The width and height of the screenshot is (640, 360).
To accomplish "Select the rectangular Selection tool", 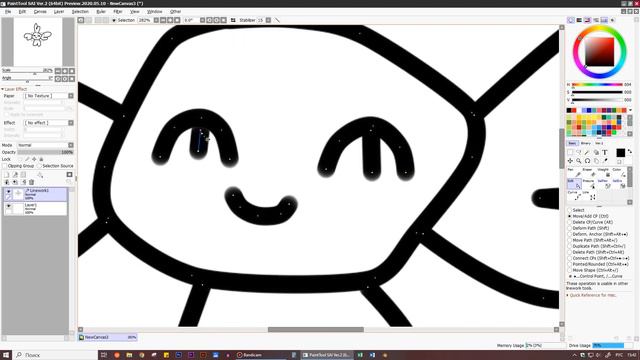I will pos(570,152).
